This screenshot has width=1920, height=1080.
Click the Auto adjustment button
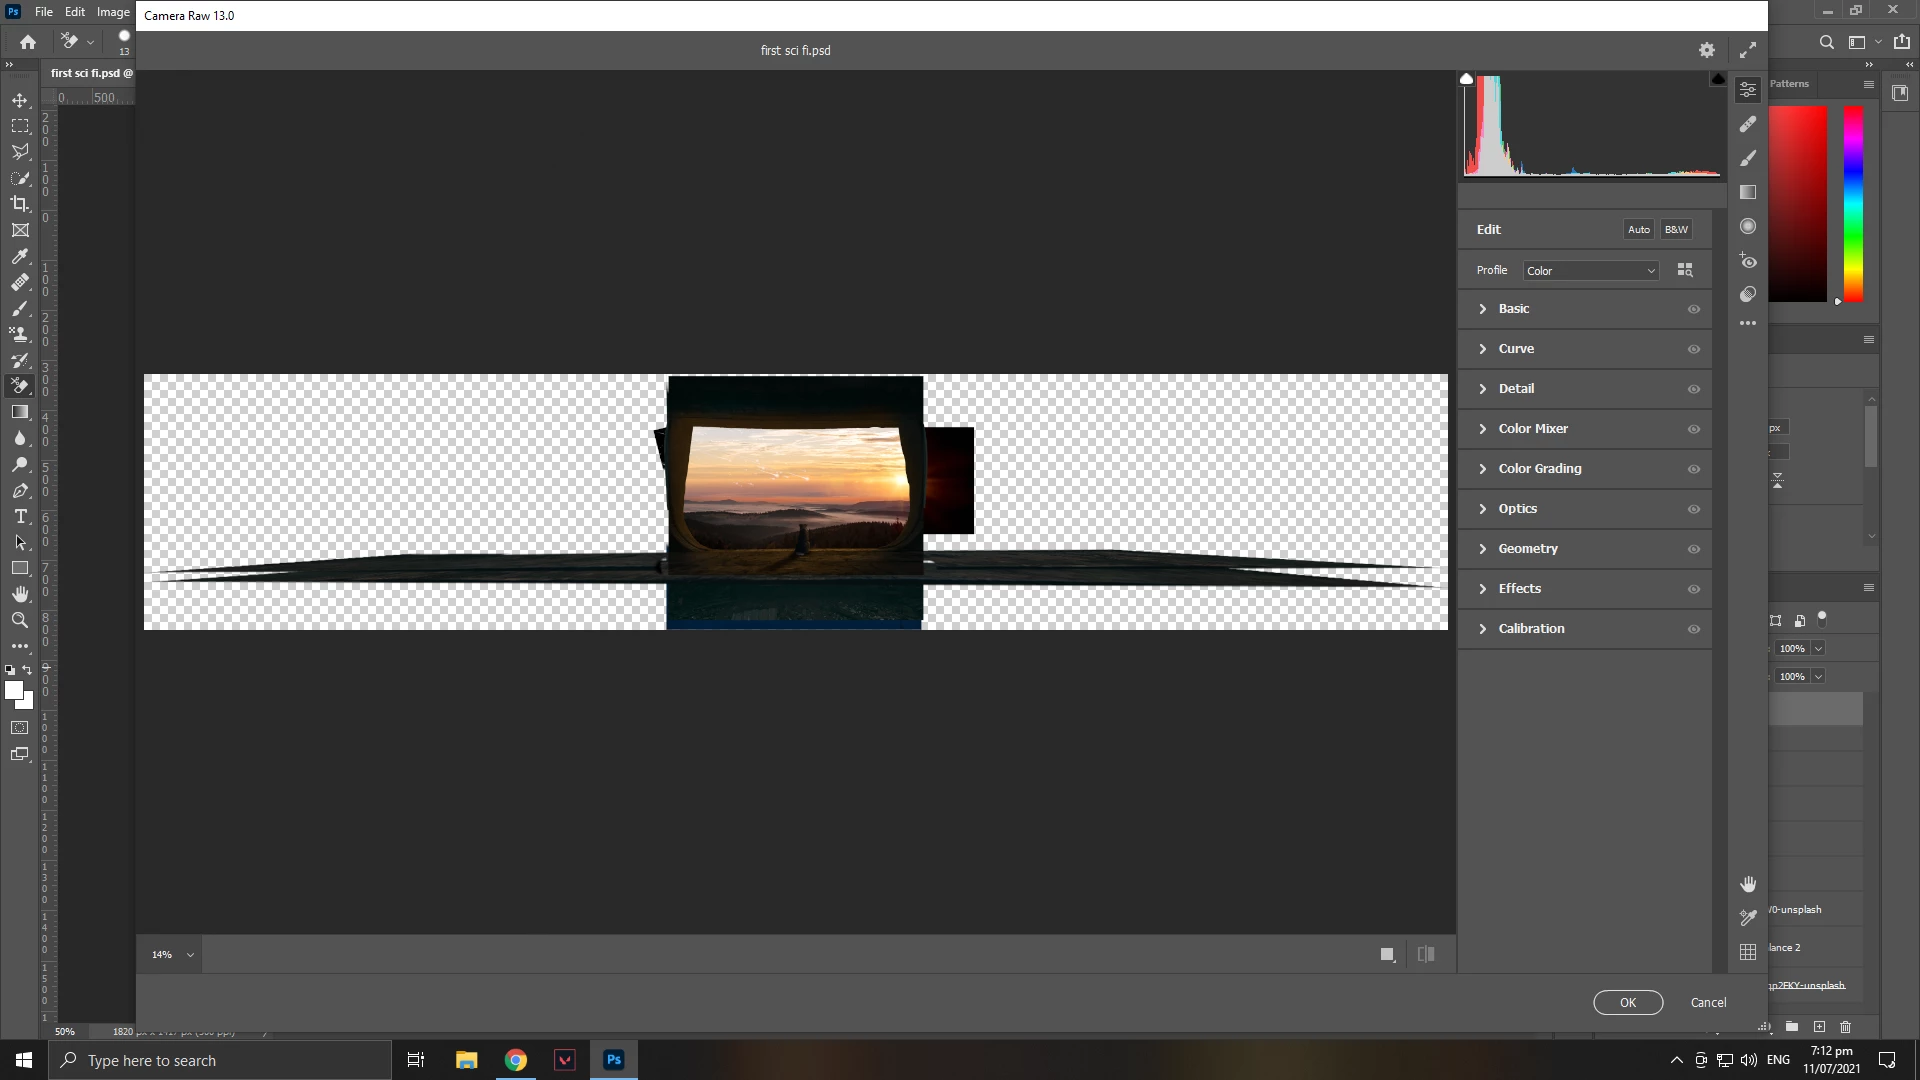click(1638, 229)
